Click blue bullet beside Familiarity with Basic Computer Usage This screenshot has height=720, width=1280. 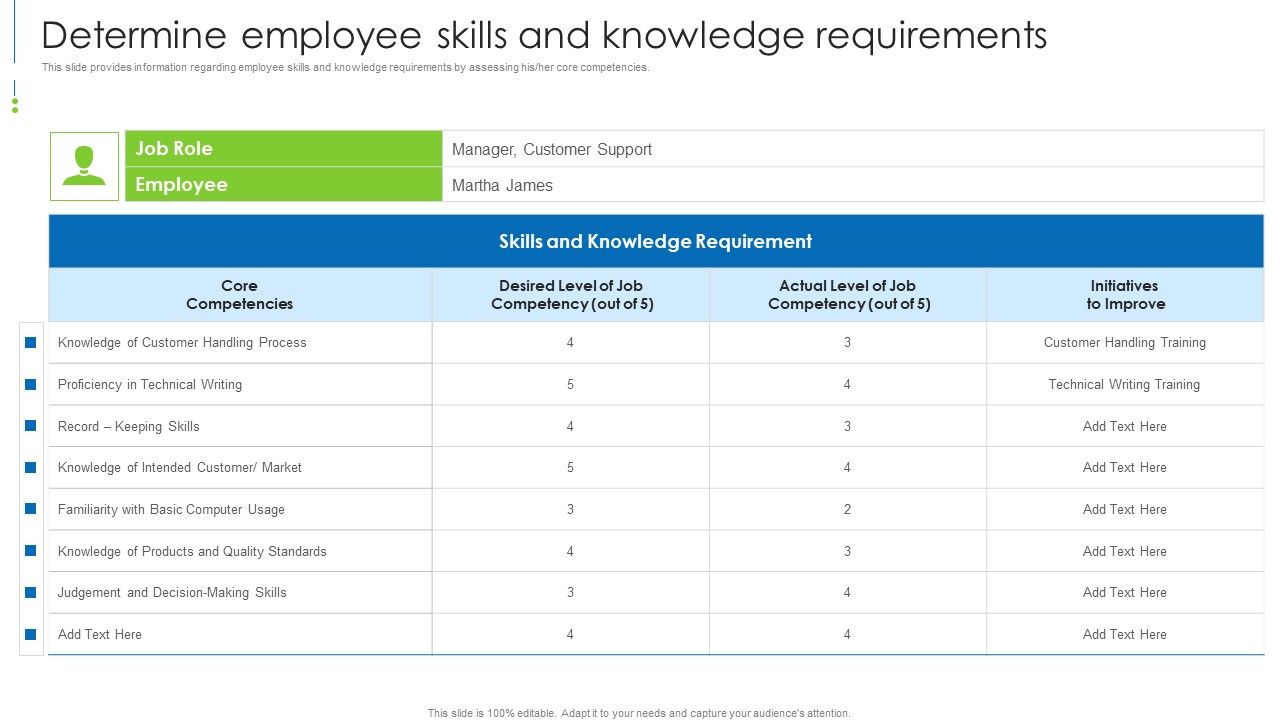pos(31,509)
